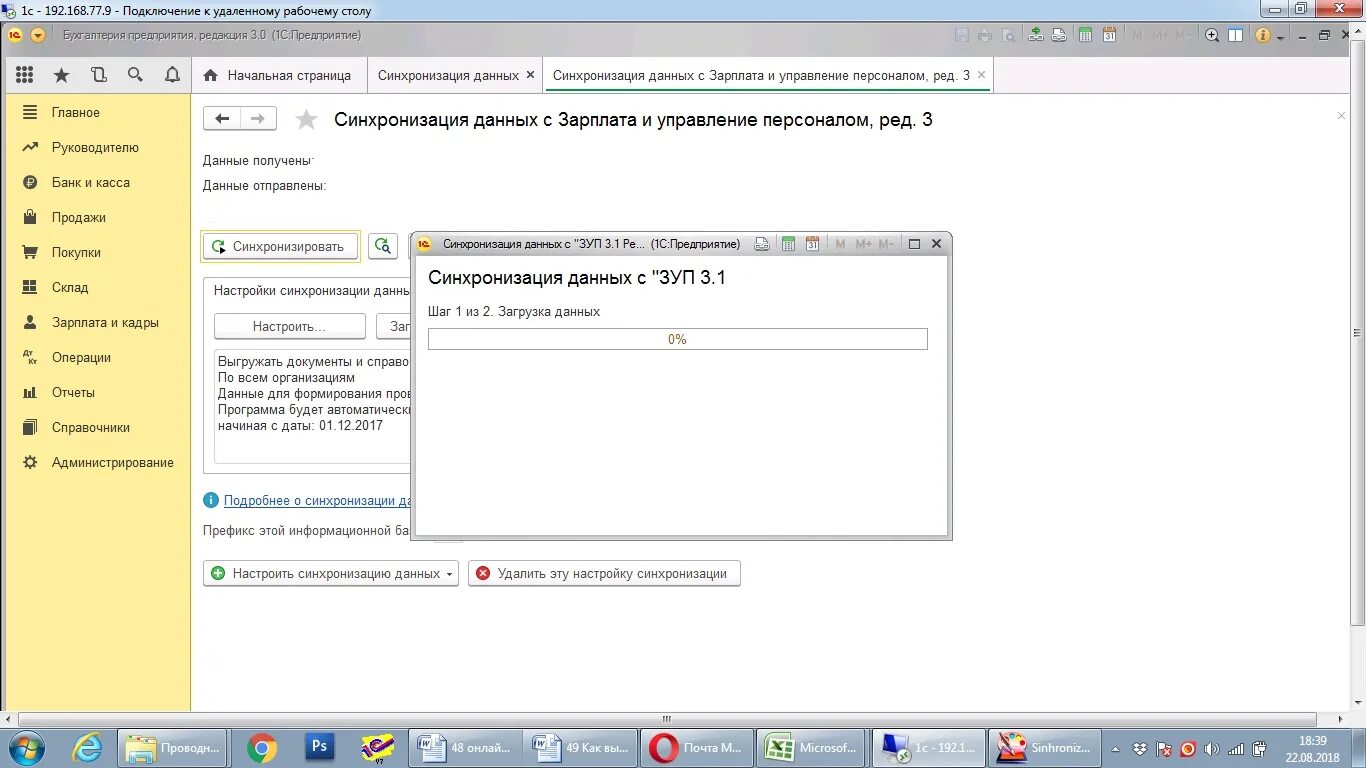Image resolution: width=1366 pixels, height=768 pixels.
Task: Maximize the sync dialog window
Action: [x=914, y=244]
